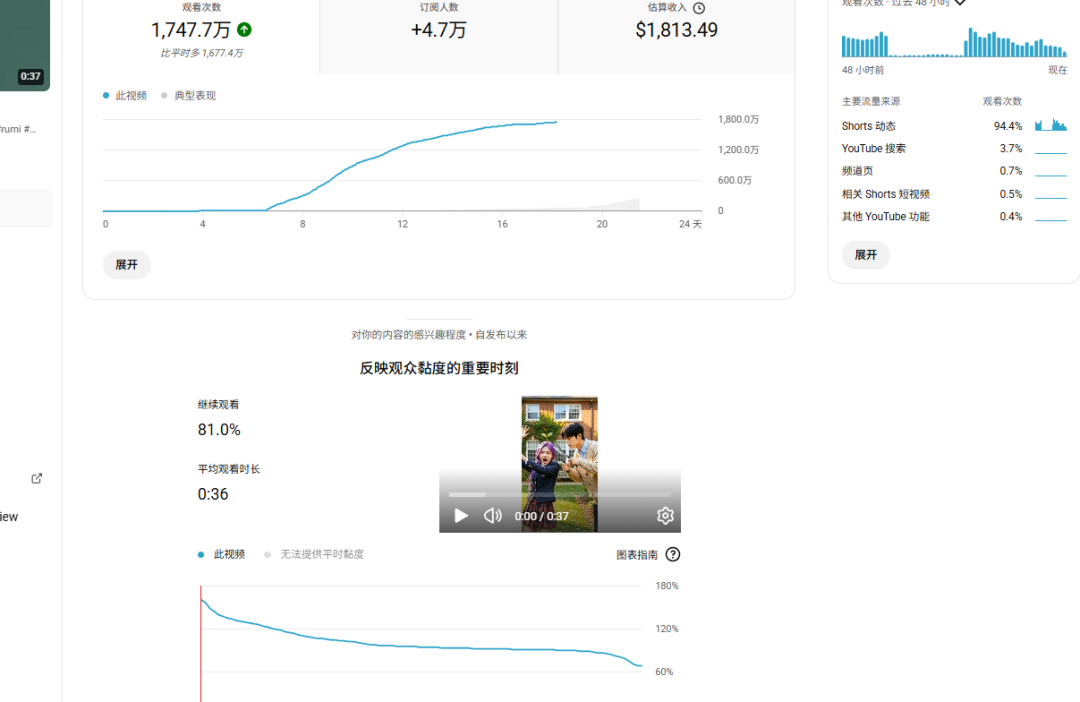The width and height of the screenshot is (1080, 702).
Task: Click the 图表指南 label
Action: point(636,555)
